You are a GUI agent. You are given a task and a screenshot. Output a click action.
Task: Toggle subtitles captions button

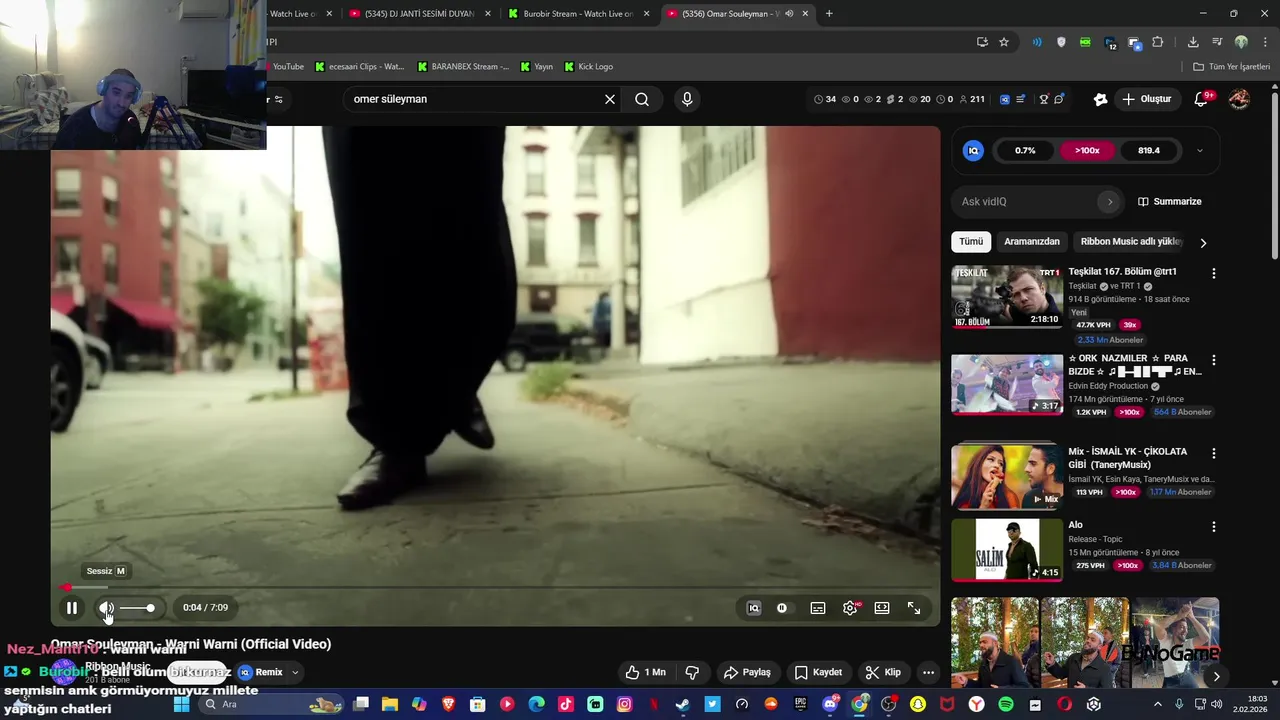click(818, 608)
